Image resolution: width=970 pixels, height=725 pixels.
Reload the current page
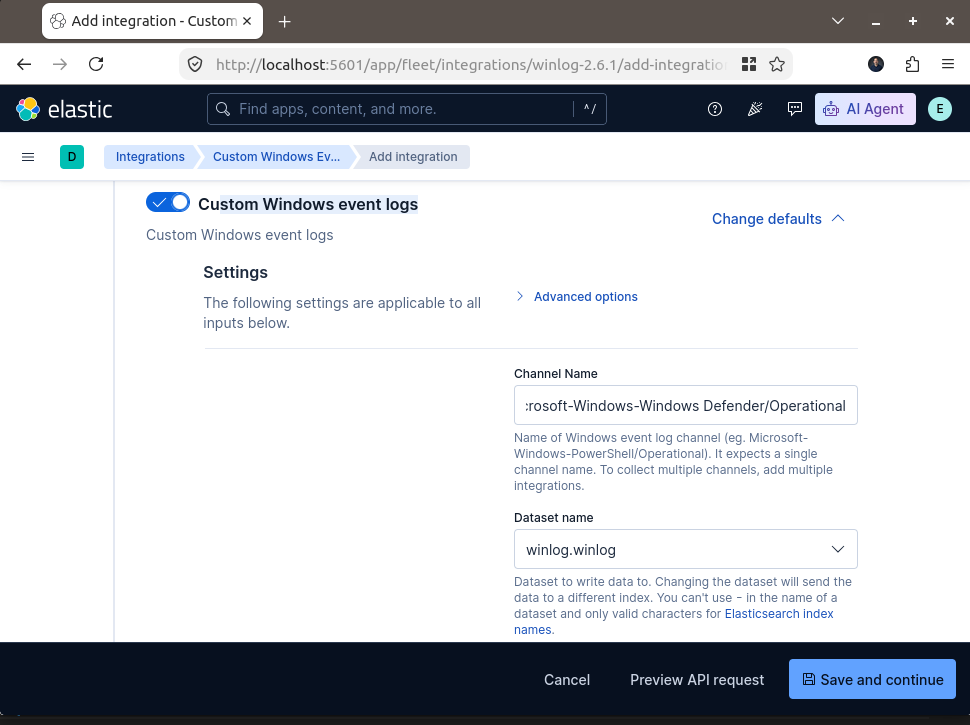[96, 64]
